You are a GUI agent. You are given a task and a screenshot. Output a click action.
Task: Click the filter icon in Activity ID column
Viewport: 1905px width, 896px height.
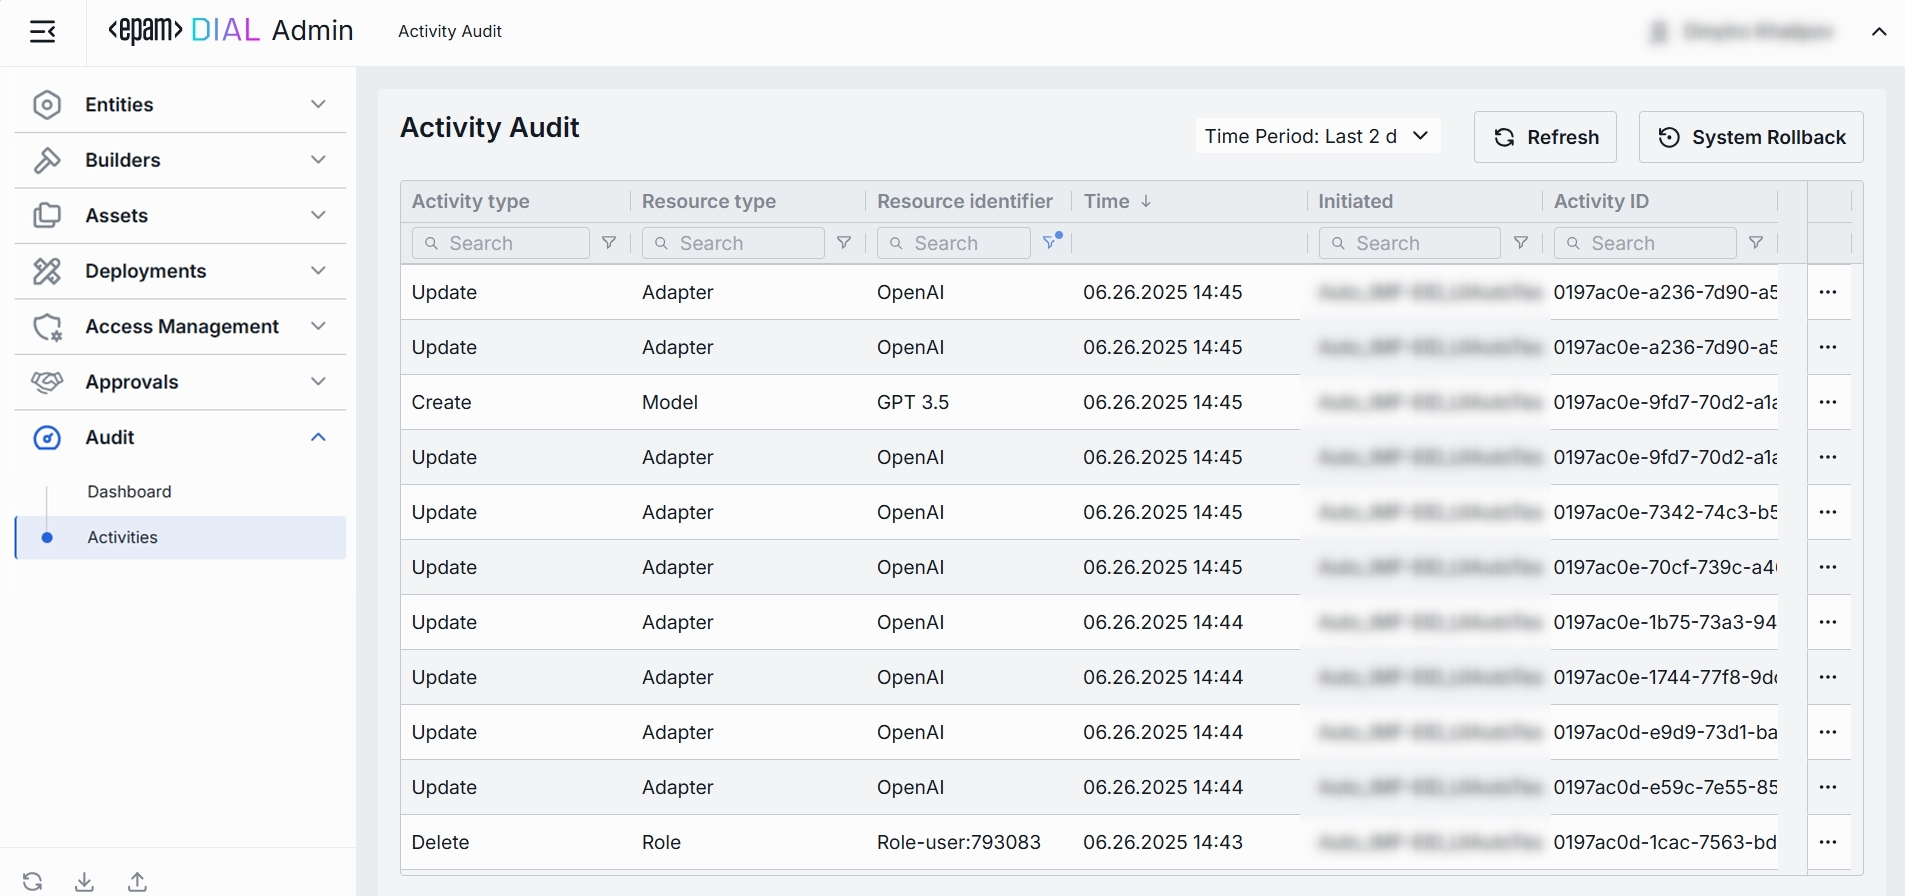point(1755,243)
